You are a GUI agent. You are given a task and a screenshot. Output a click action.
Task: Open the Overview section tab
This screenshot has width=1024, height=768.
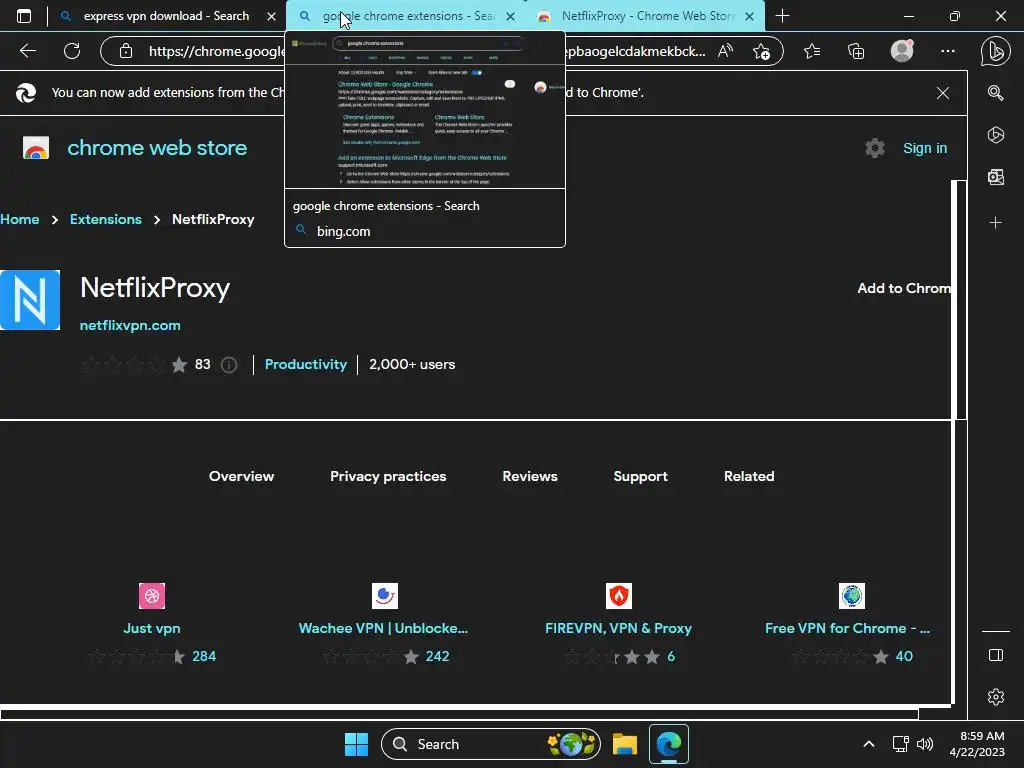(x=241, y=476)
